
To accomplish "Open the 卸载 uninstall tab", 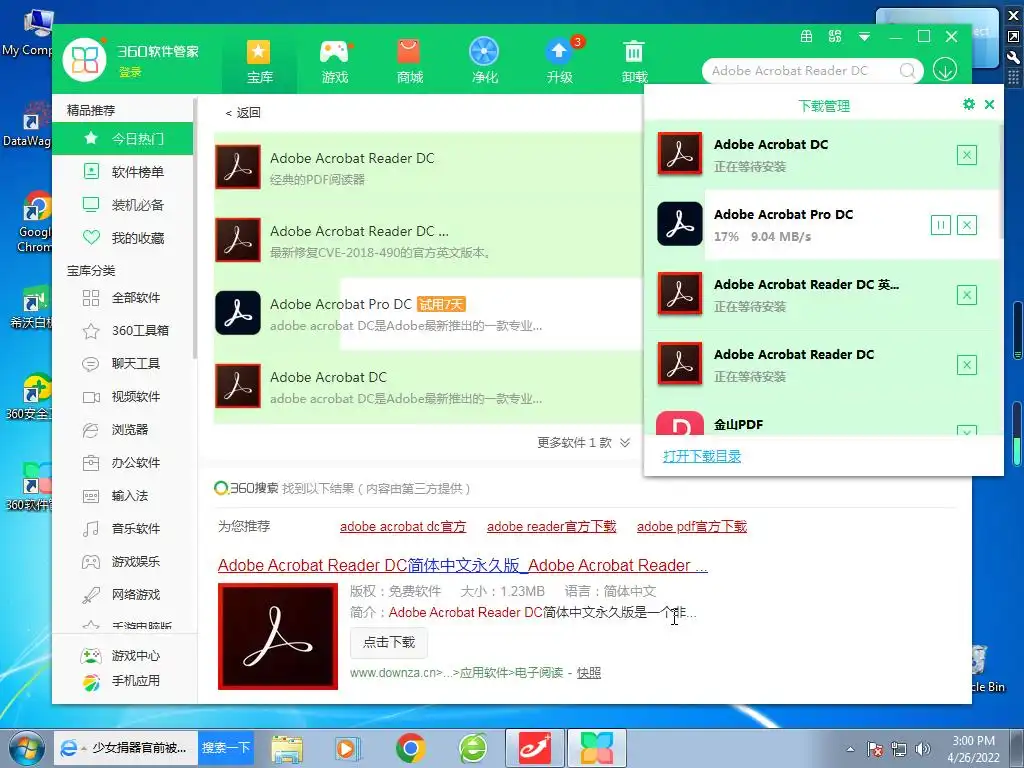I will click(634, 61).
